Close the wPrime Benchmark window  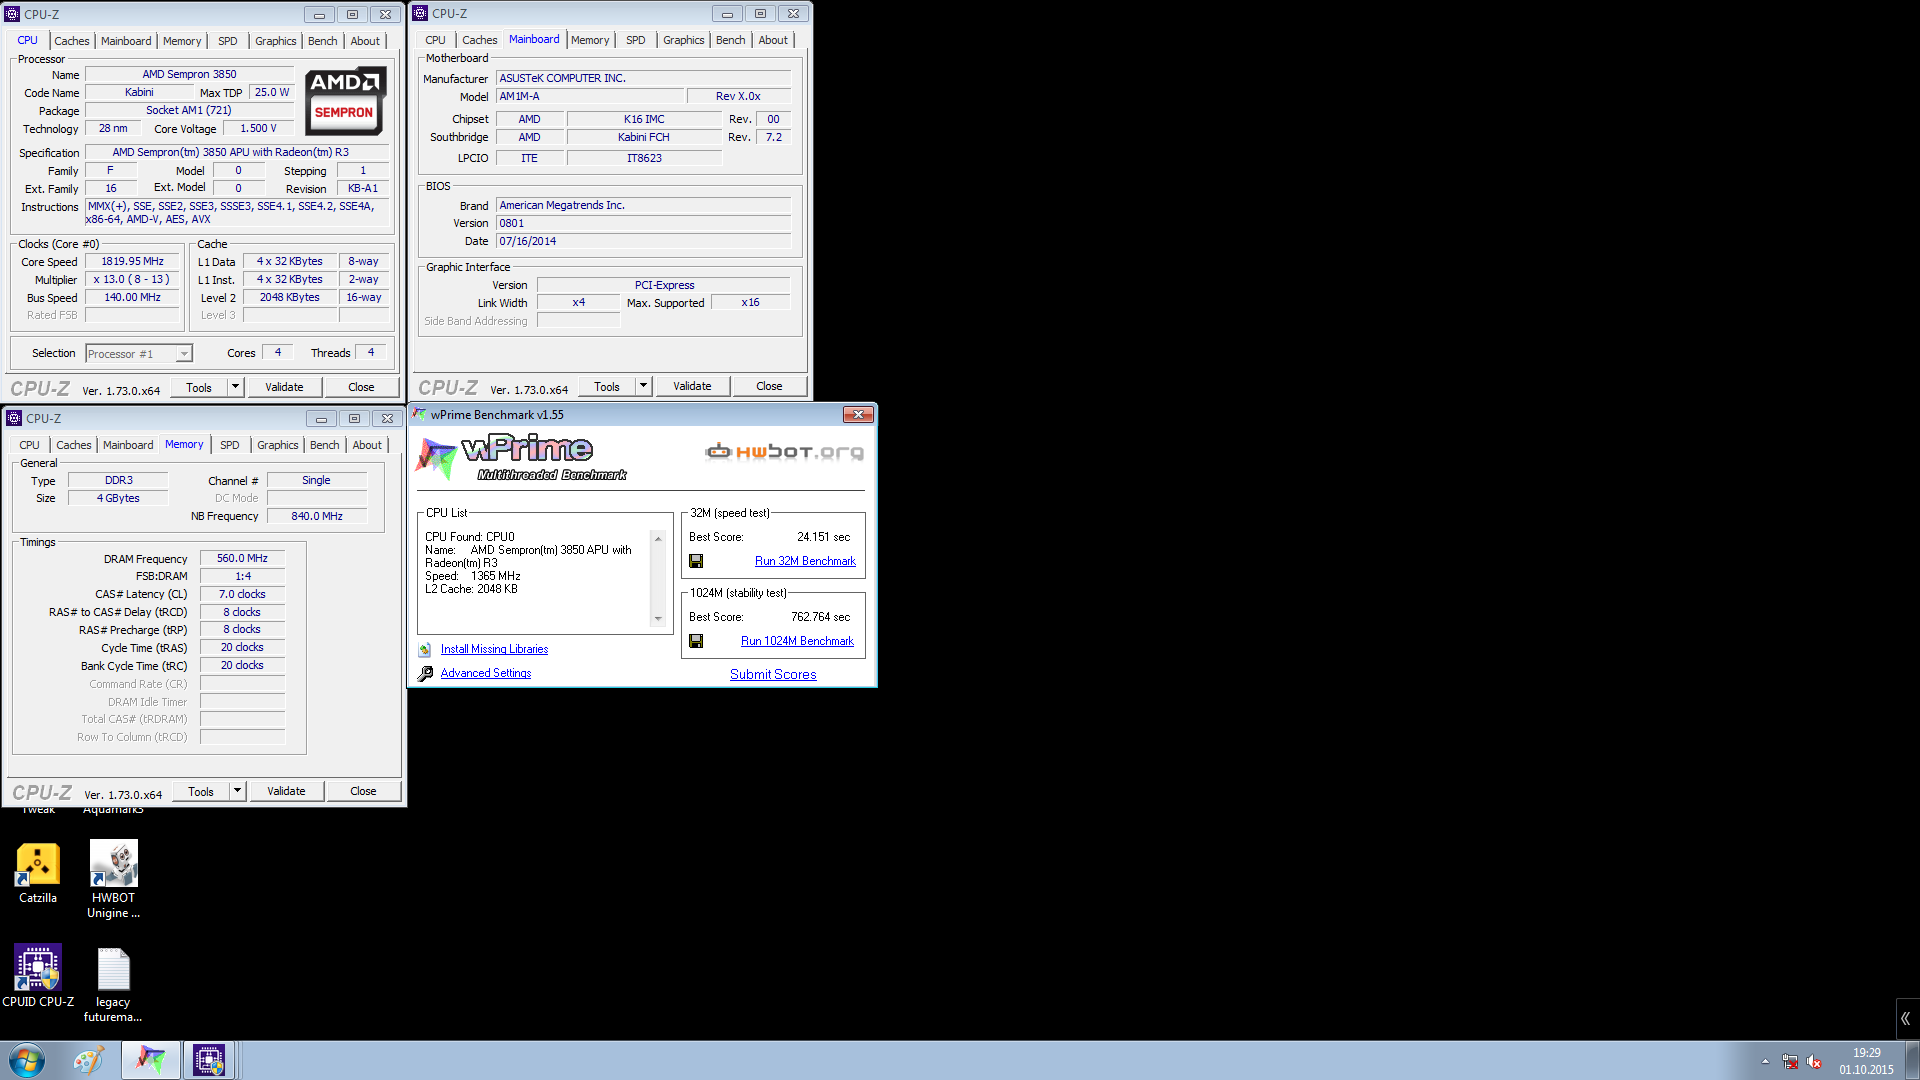pos(858,414)
